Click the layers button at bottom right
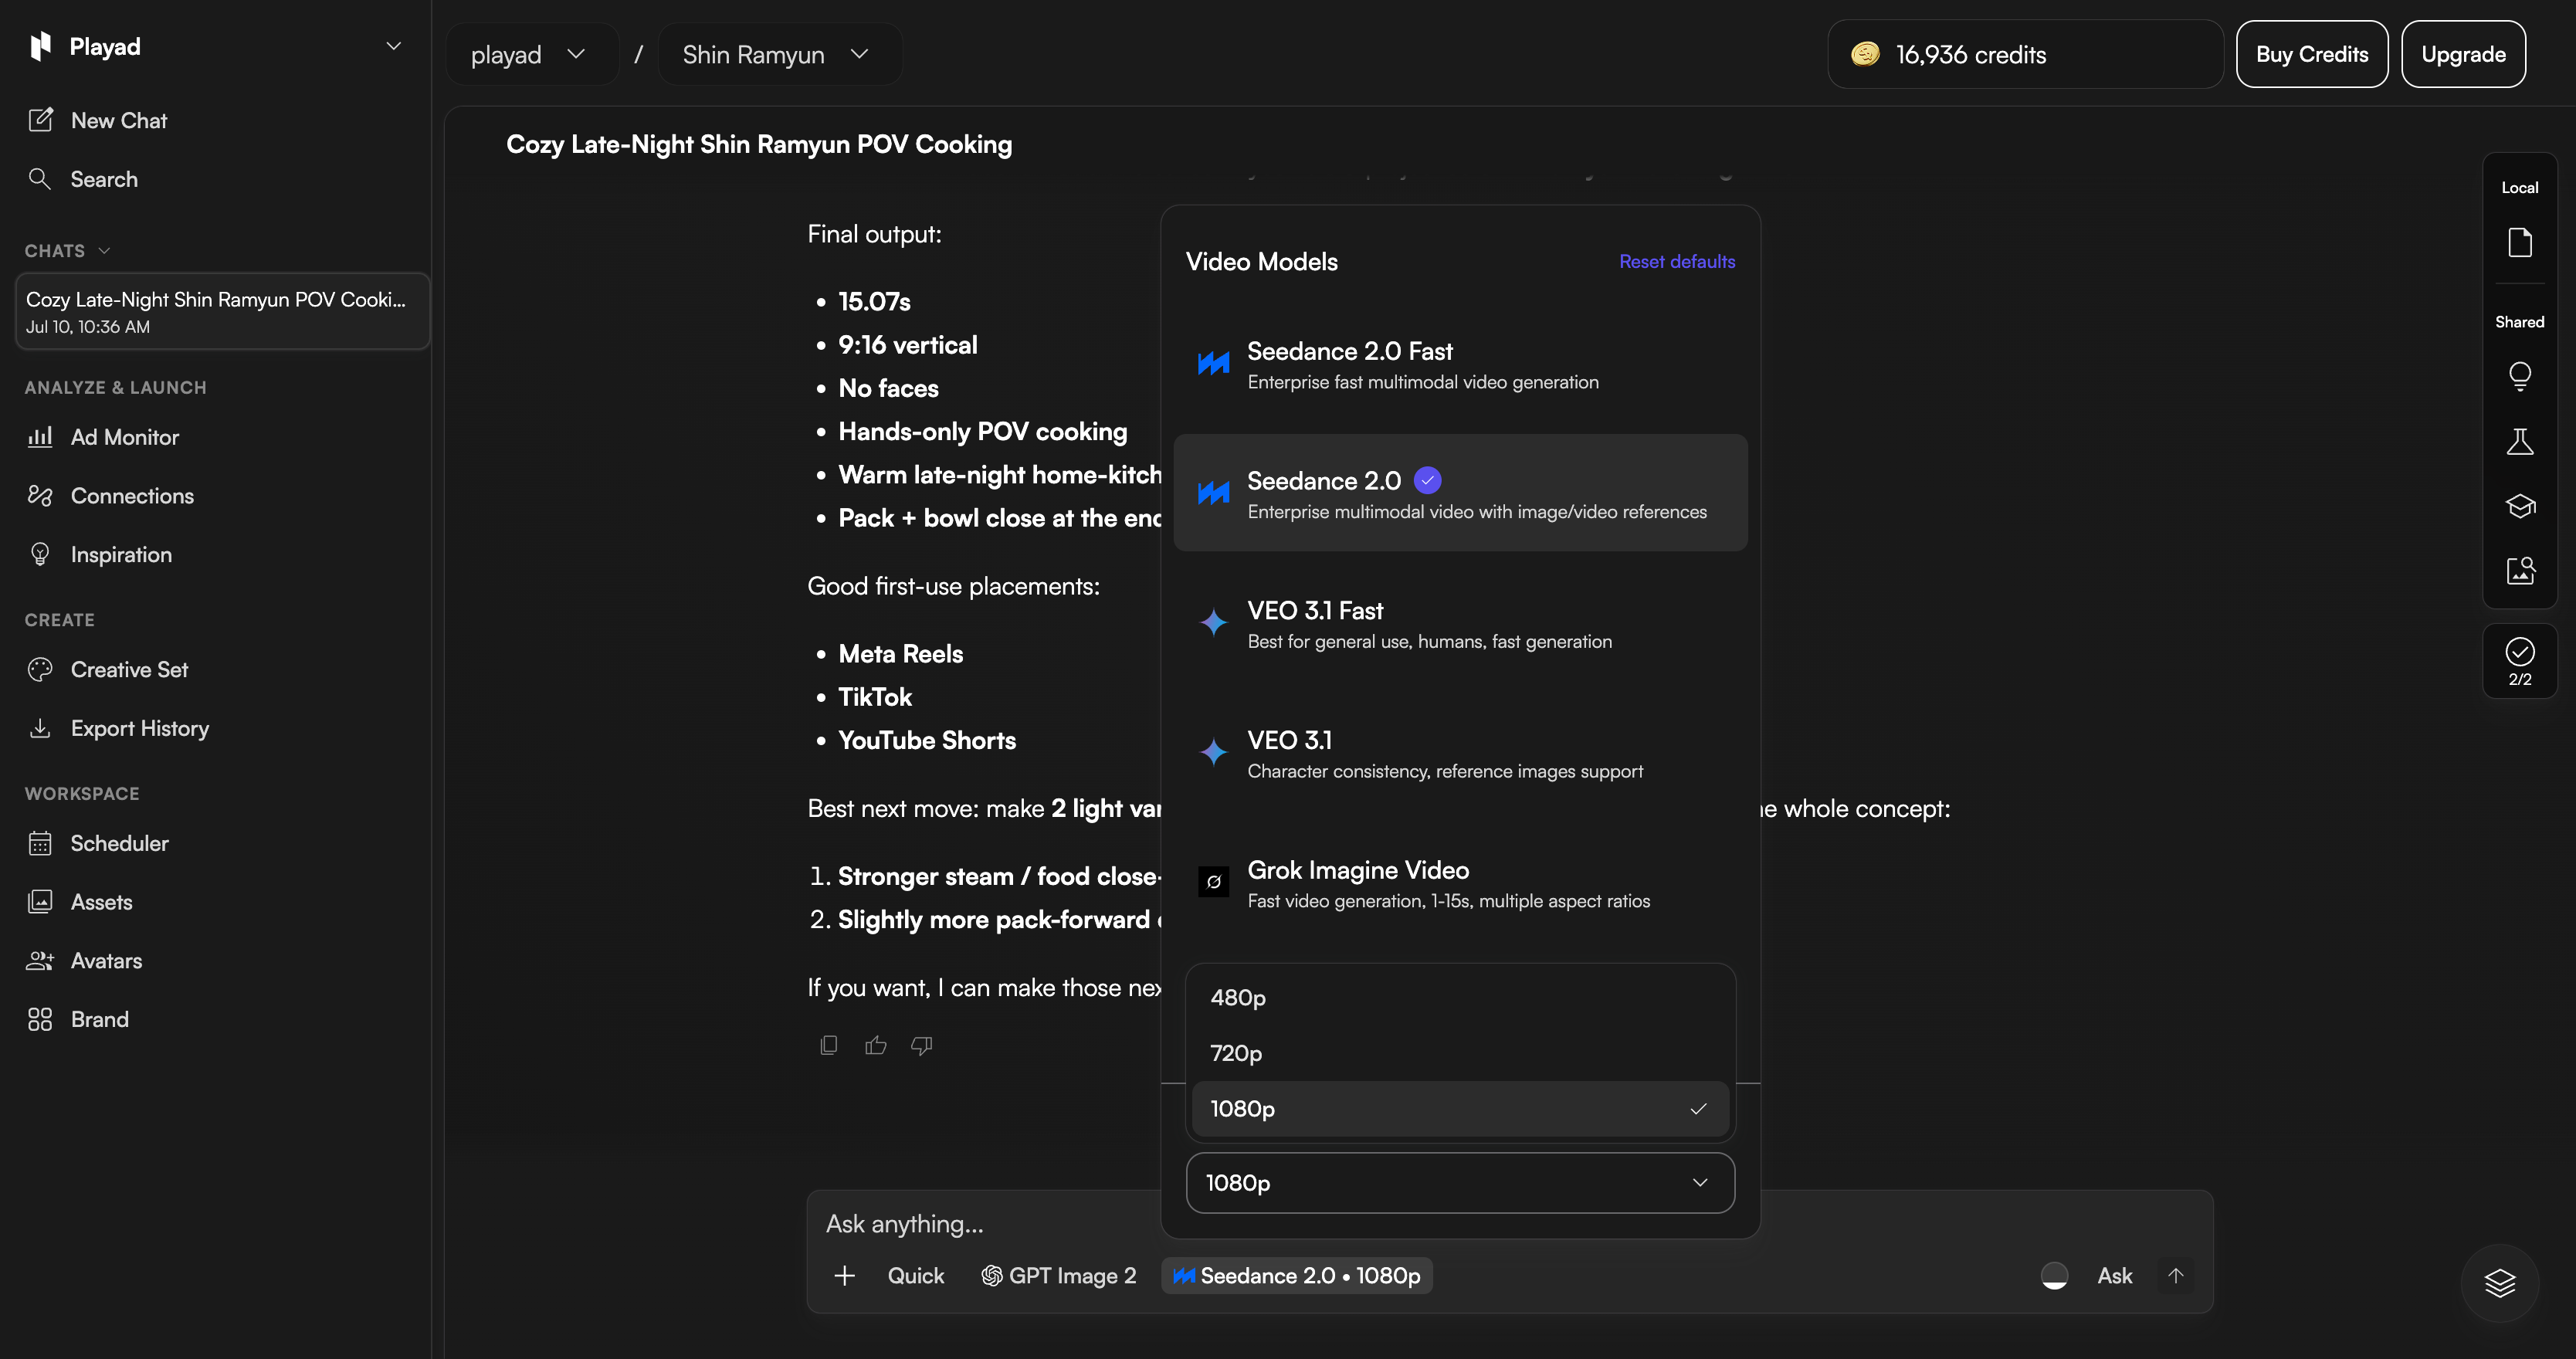This screenshot has height=1359, width=2576. (x=2499, y=1283)
